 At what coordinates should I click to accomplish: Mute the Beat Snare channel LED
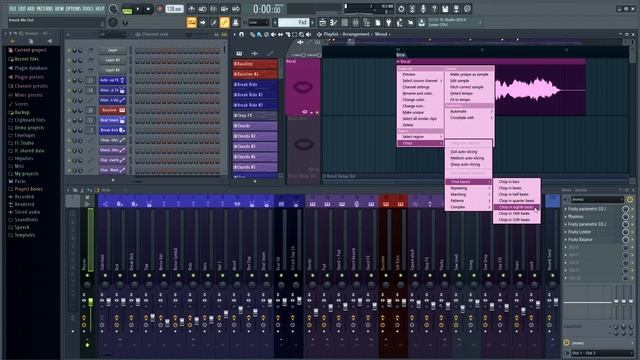[x=69, y=120]
